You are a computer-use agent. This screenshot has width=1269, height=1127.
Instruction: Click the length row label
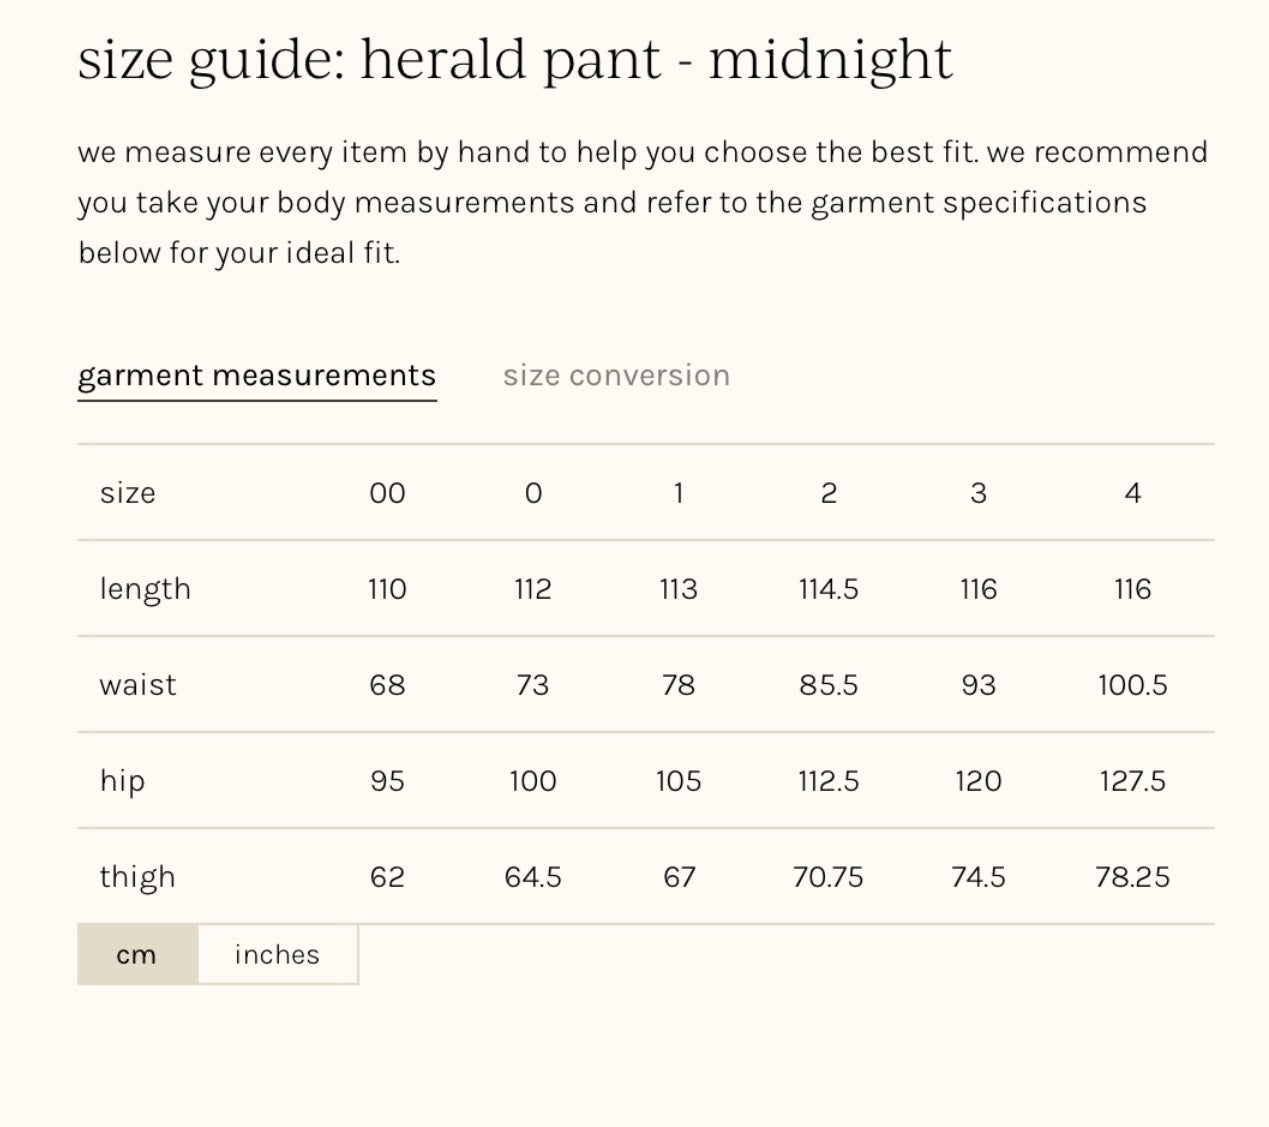pos(145,589)
